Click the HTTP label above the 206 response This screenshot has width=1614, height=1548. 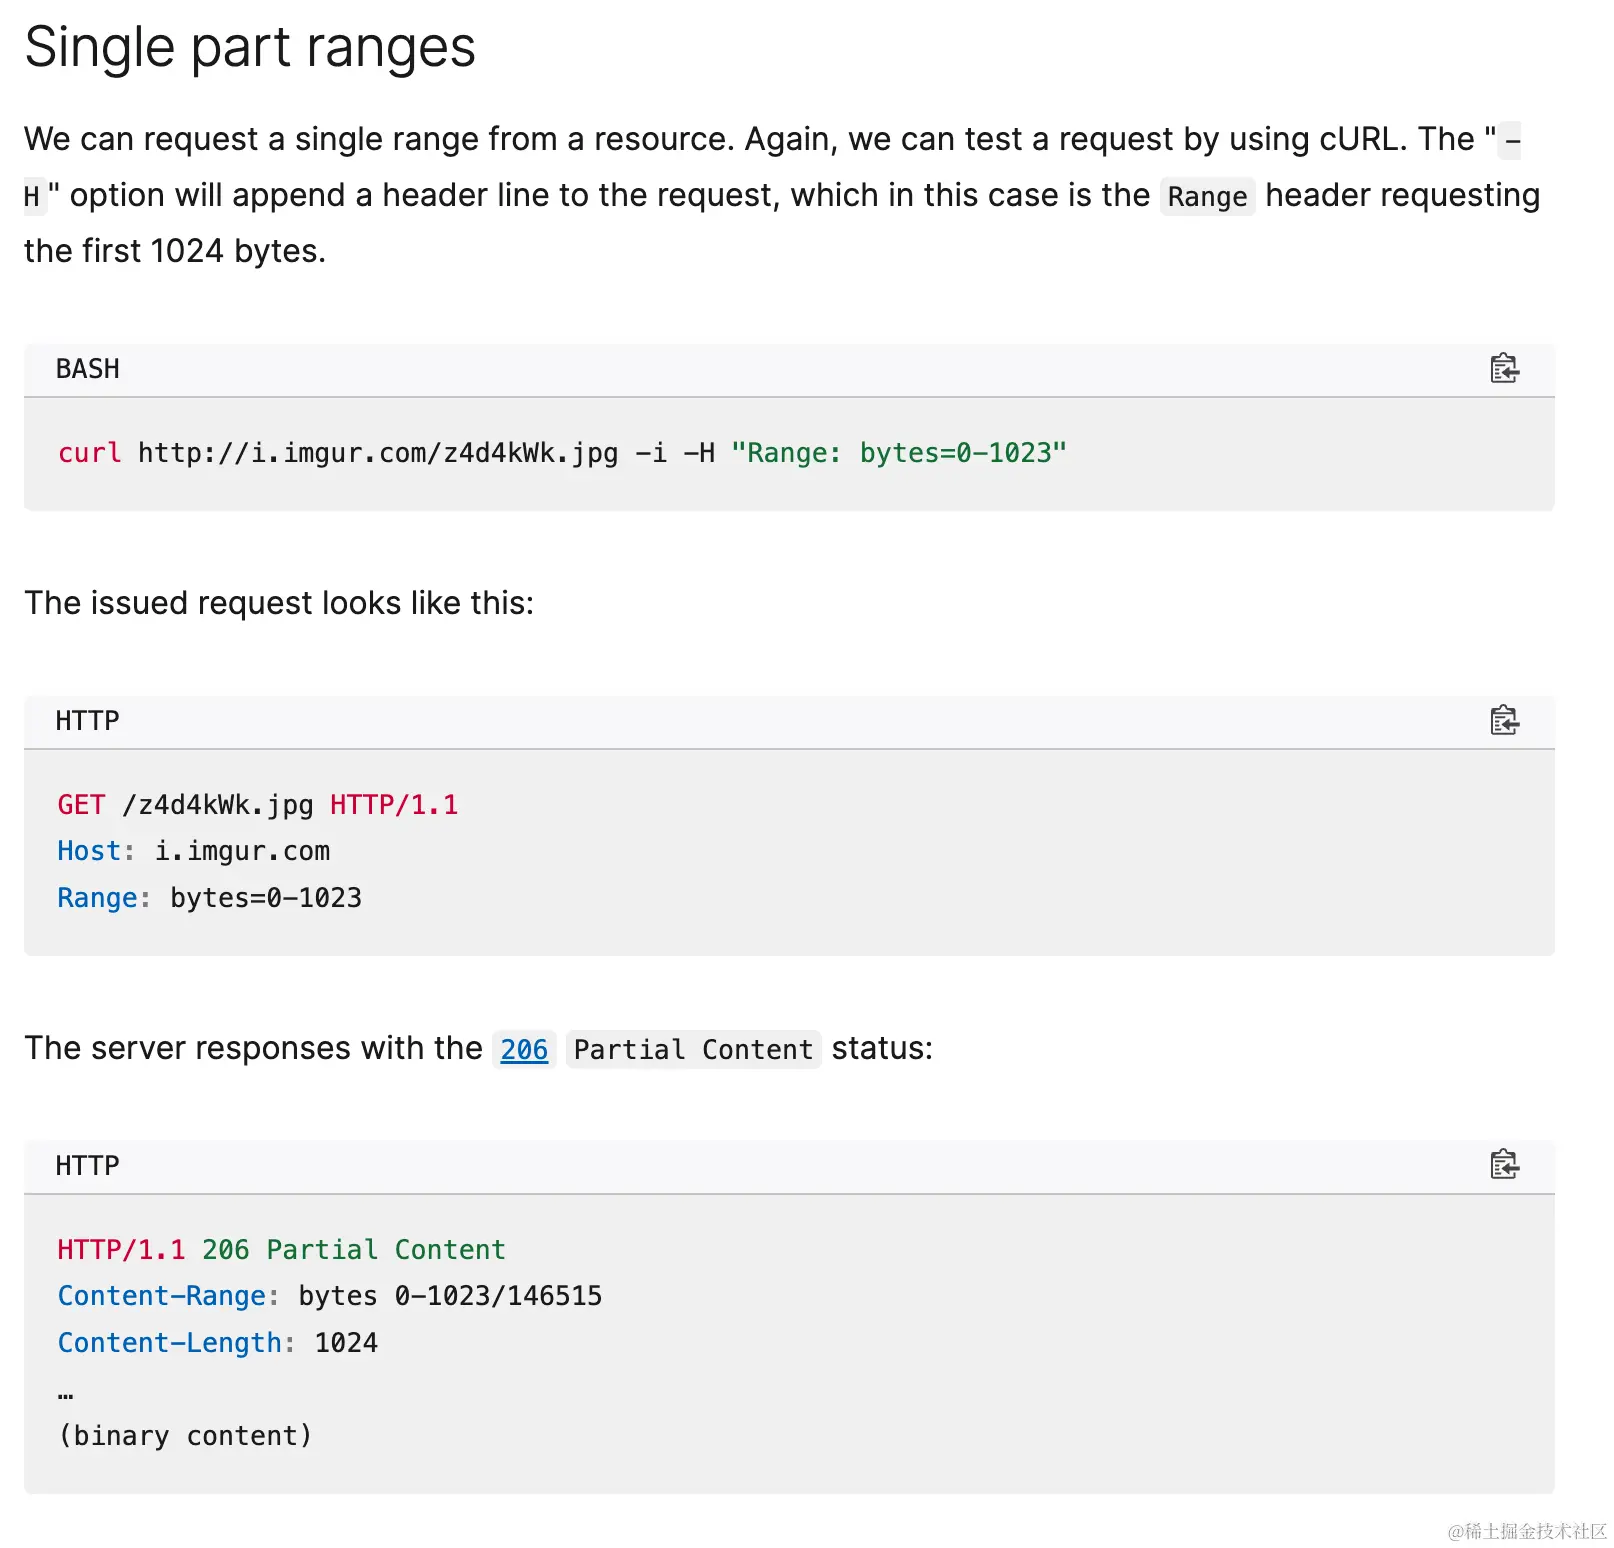88,1166
